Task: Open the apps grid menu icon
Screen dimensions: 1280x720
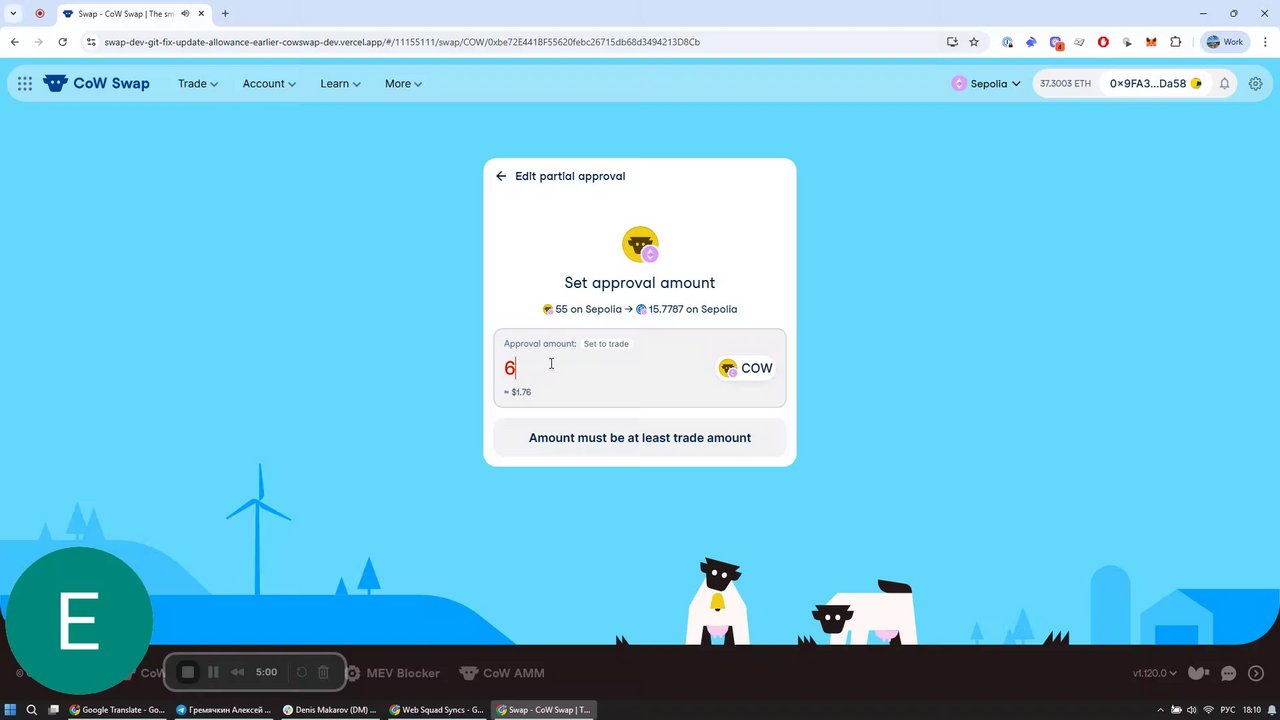Action: 25,84
